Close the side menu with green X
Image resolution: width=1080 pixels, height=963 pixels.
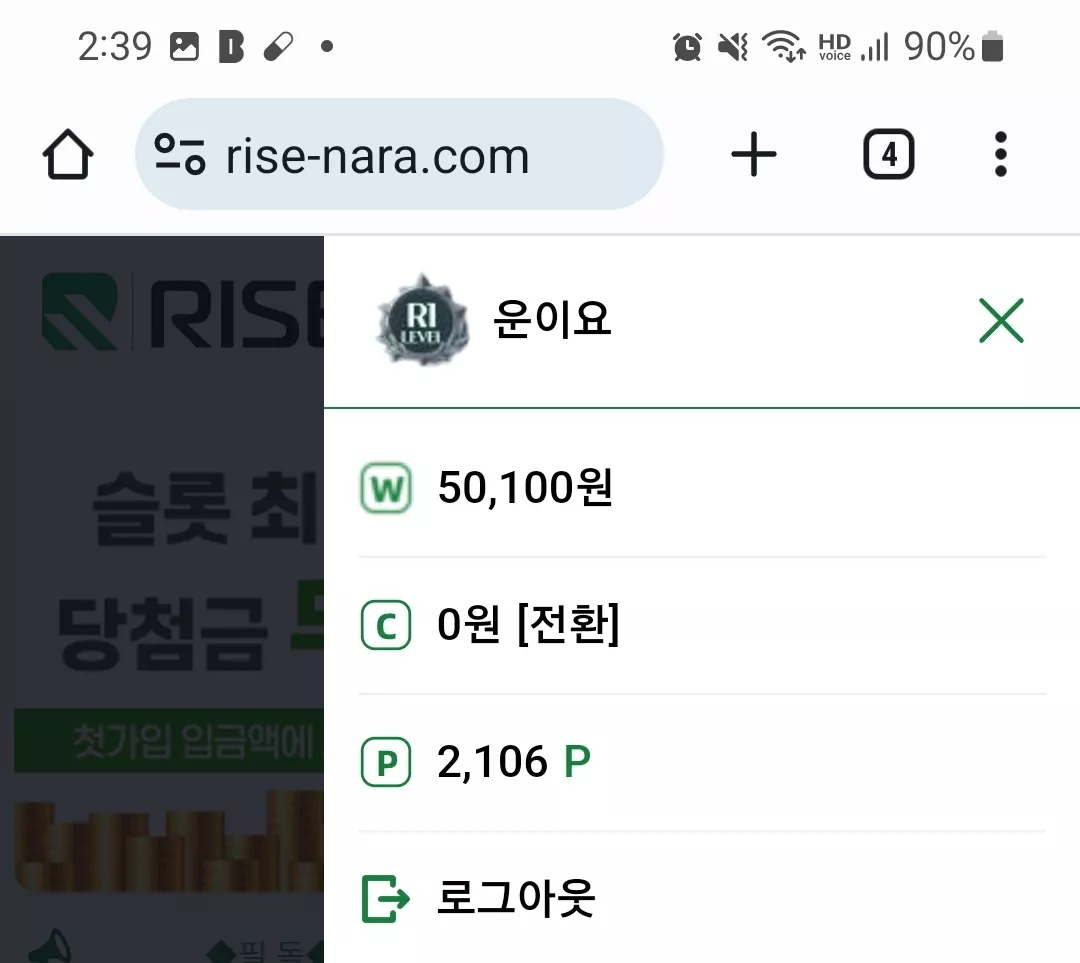tap(1001, 320)
